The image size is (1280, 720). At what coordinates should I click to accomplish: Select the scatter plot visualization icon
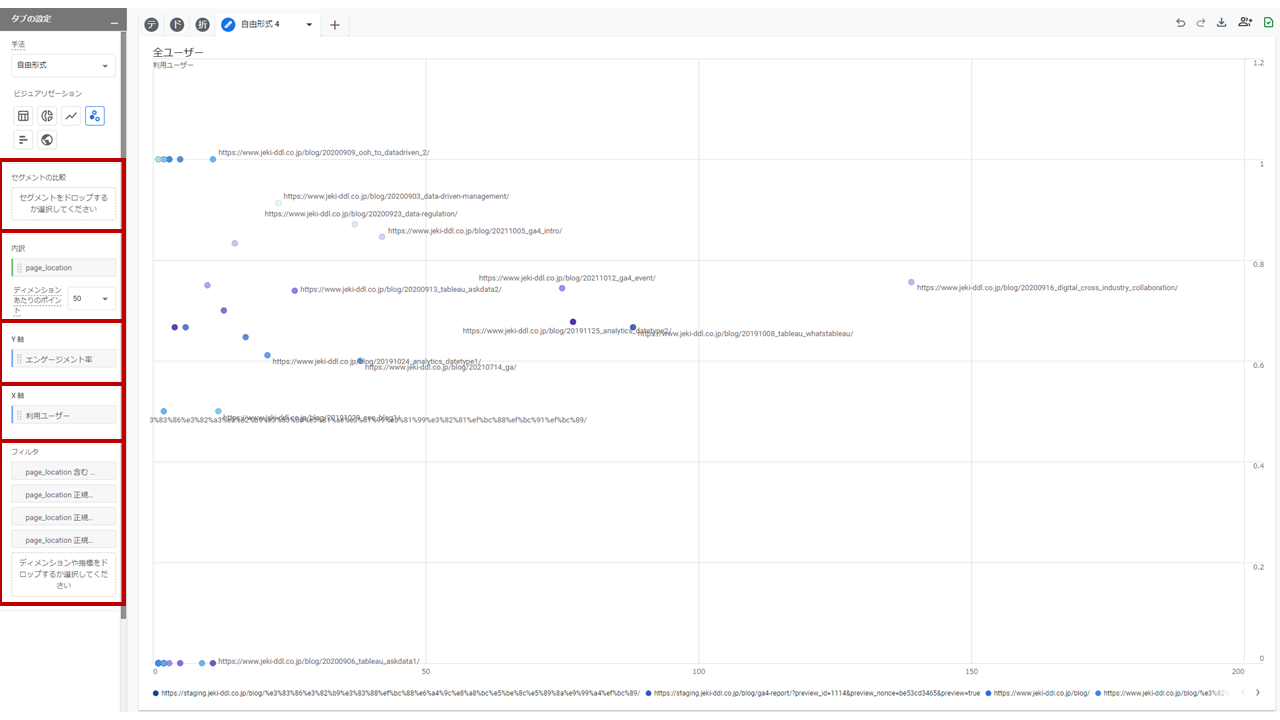[95, 116]
